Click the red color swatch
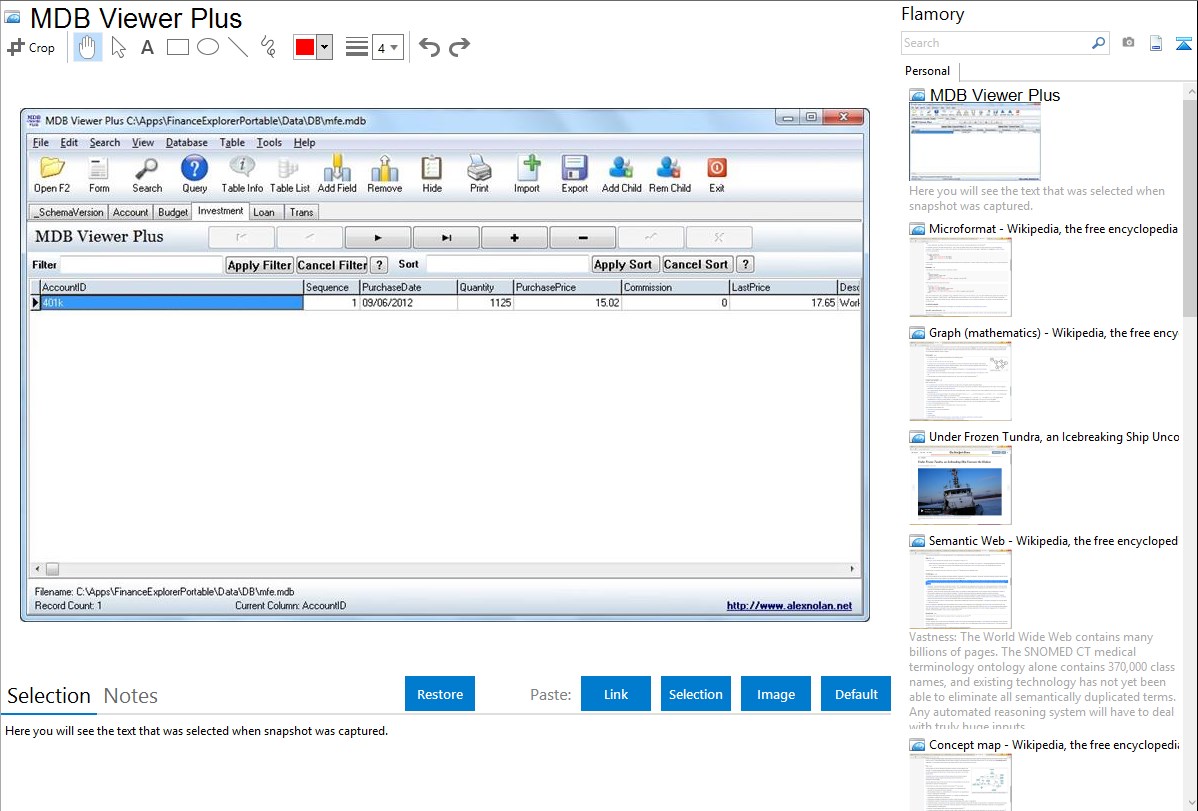The image size is (1198, 811). pos(305,47)
